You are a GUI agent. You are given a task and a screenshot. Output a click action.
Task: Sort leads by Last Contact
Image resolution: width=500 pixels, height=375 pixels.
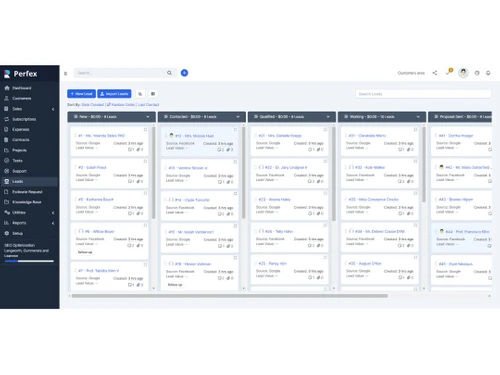click(x=148, y=105)
